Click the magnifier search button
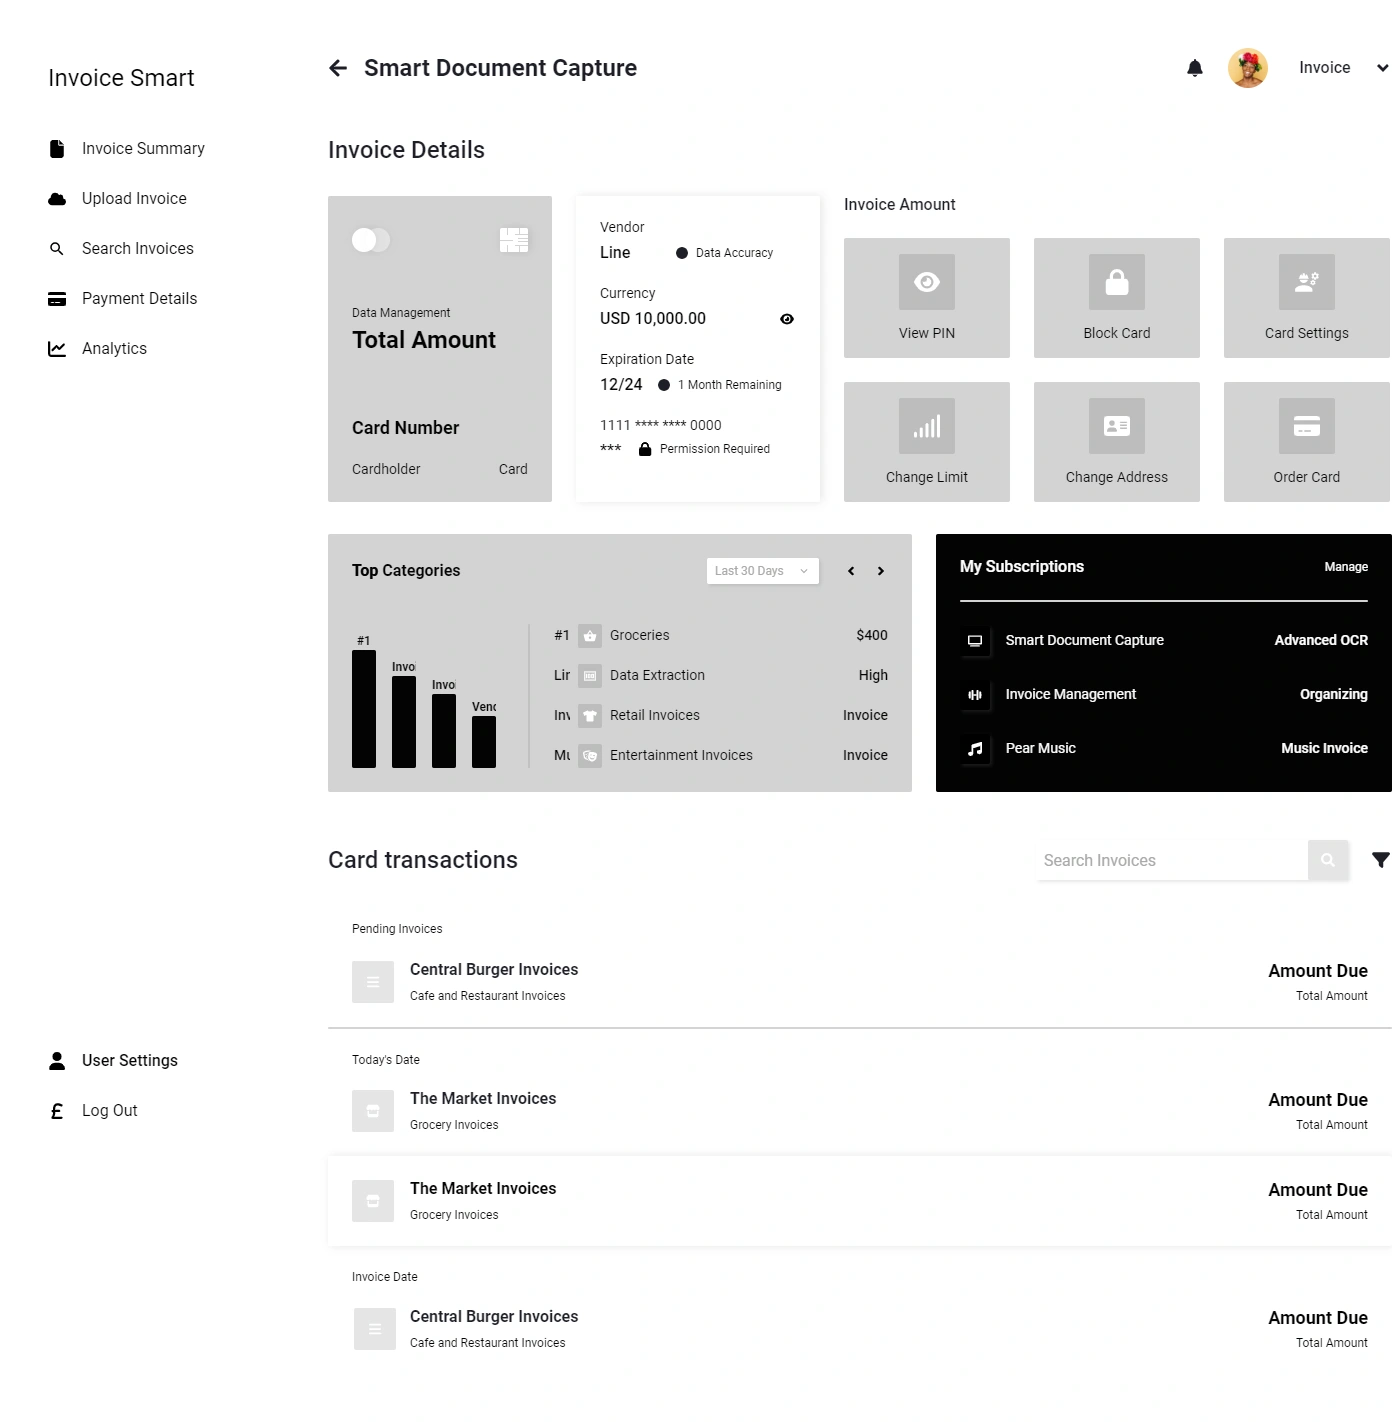 pyautogui.click(x=1327, y=860)
